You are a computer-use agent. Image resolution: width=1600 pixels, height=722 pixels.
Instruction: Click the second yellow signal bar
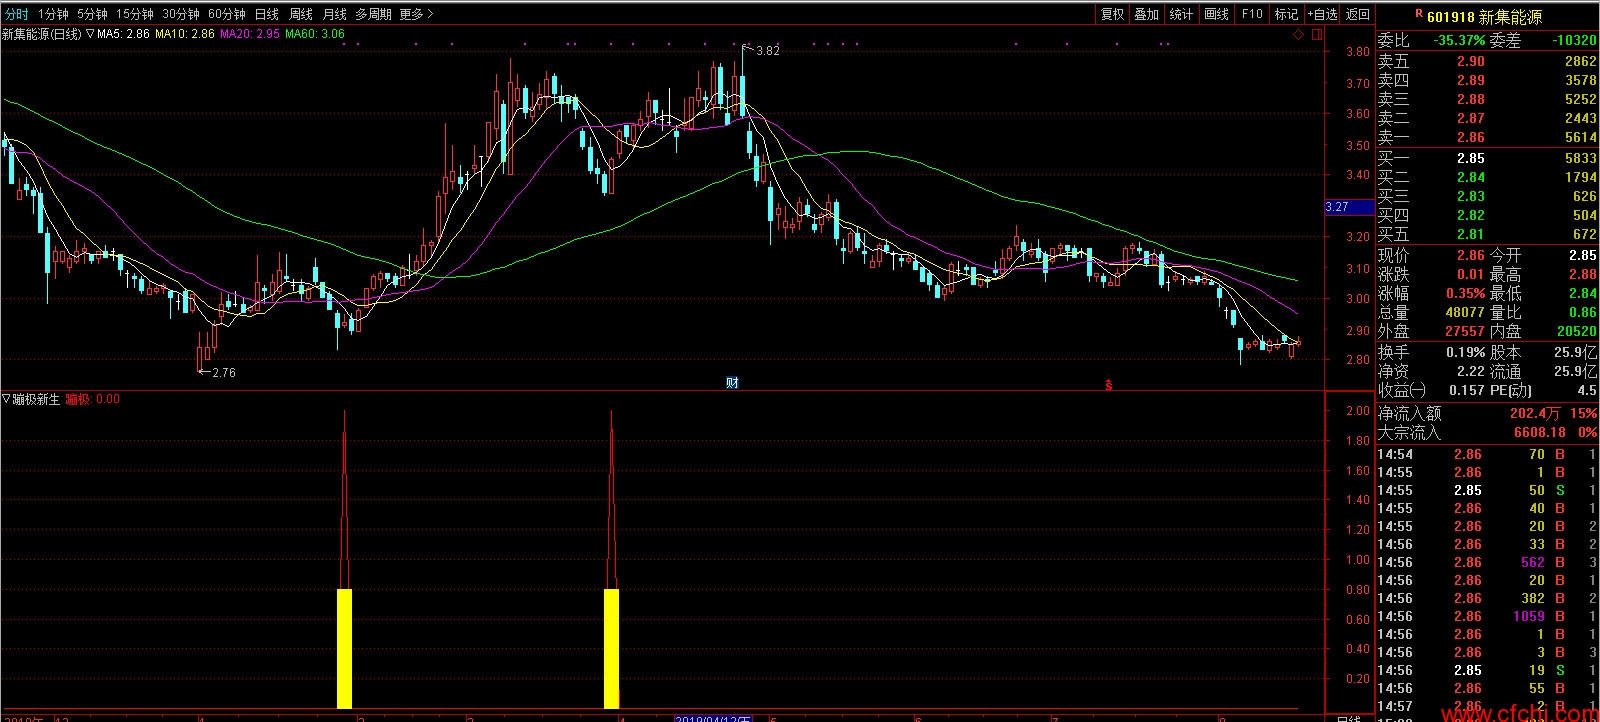pos(611,649)
